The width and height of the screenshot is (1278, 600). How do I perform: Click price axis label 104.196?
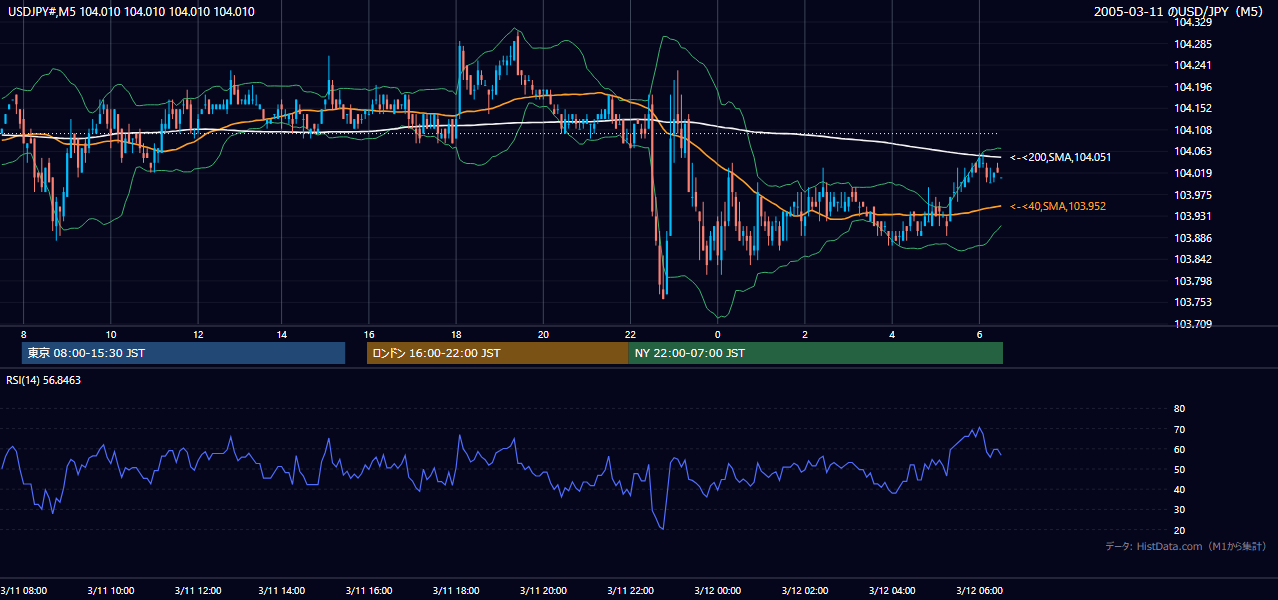[1193, 87]
